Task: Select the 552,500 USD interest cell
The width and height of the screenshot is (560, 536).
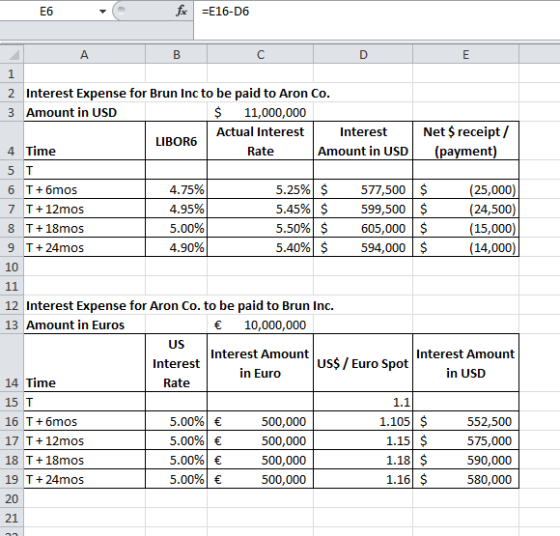Action: tap(466, 421)
